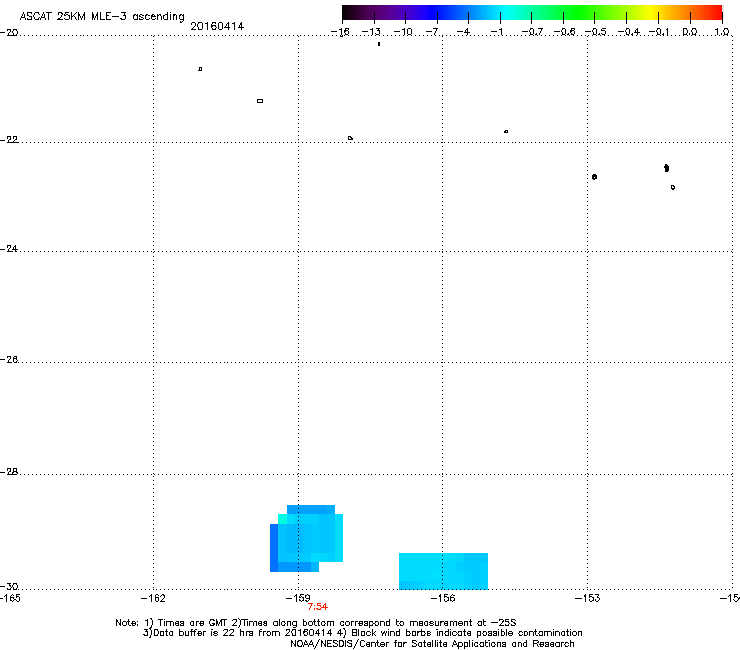Click the cyan data rectangle near -156 longitude
The image size is (740, 650).
click(443, 571)
